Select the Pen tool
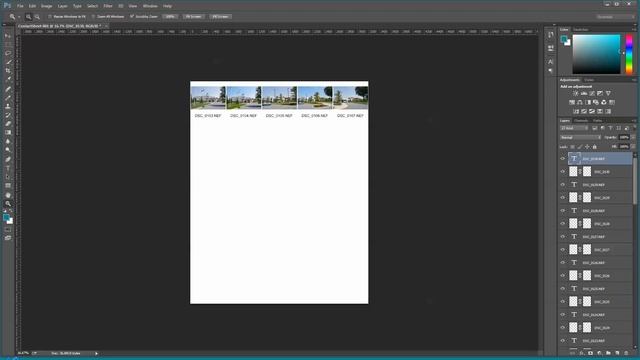 8,159
